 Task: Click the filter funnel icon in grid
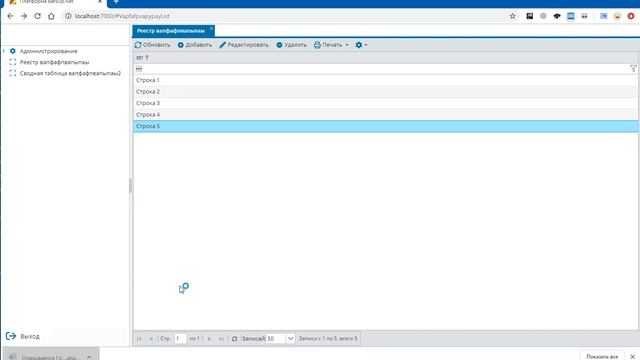click(633, 69)
